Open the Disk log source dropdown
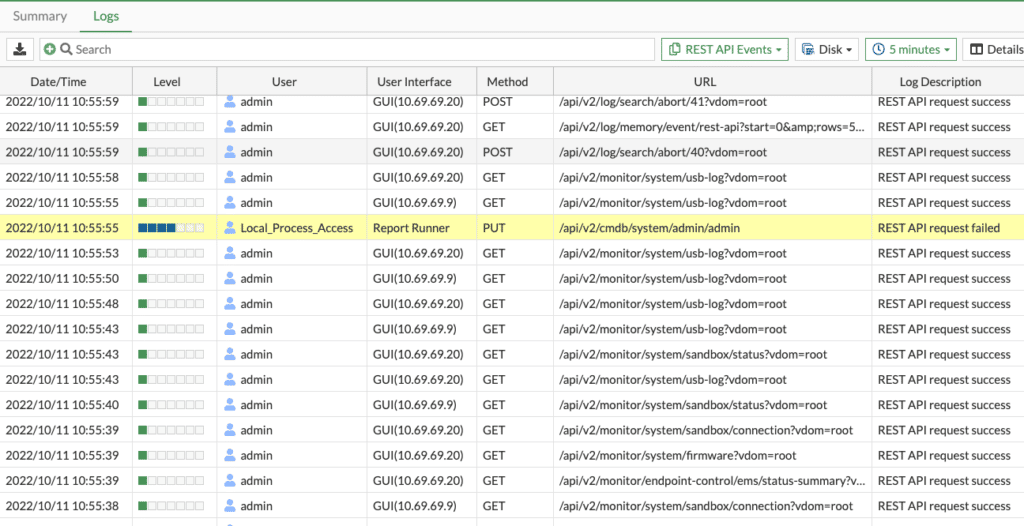This screenshot has height=526, width=1024. (x=827, y=50)
